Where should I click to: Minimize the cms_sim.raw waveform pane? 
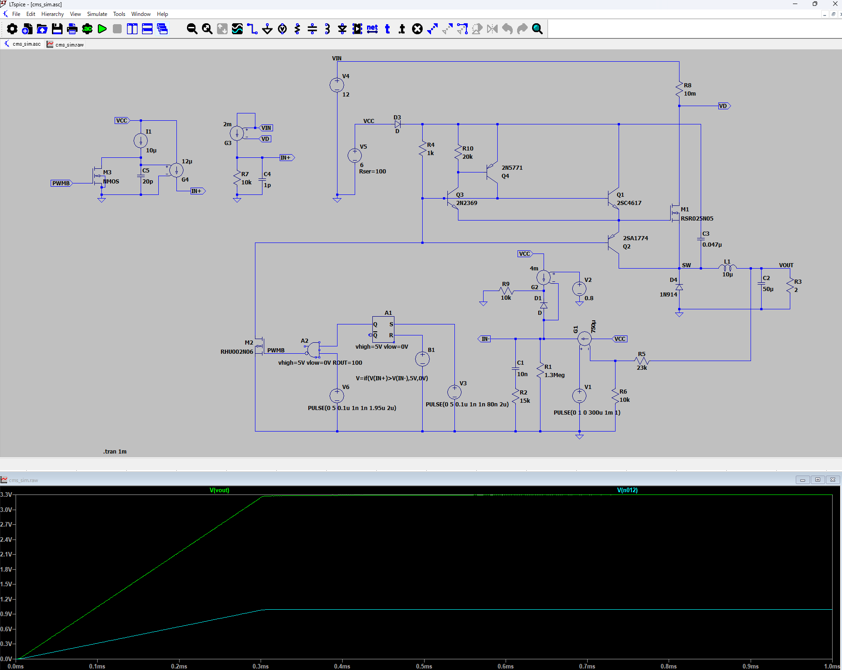click(802, 479)
